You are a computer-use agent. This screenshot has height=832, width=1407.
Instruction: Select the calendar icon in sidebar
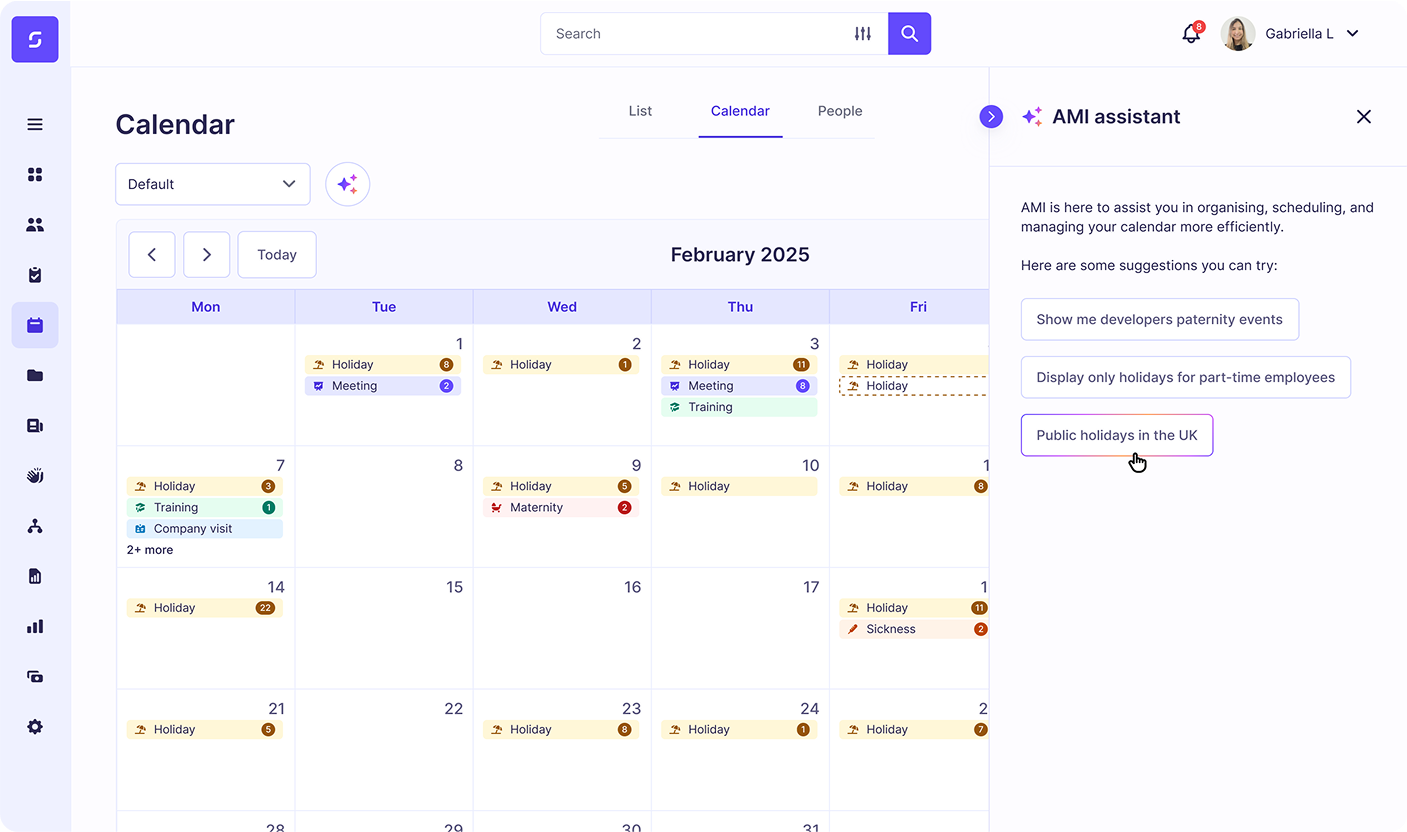(x=35, y=325)
